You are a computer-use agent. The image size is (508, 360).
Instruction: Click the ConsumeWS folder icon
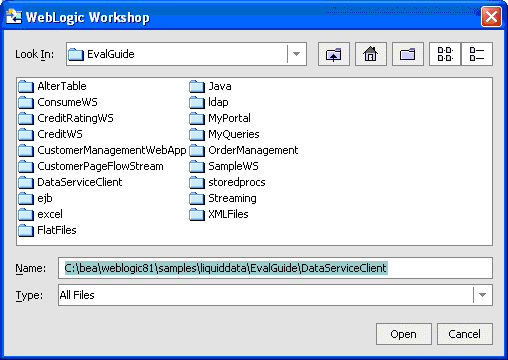coord(26,102)
